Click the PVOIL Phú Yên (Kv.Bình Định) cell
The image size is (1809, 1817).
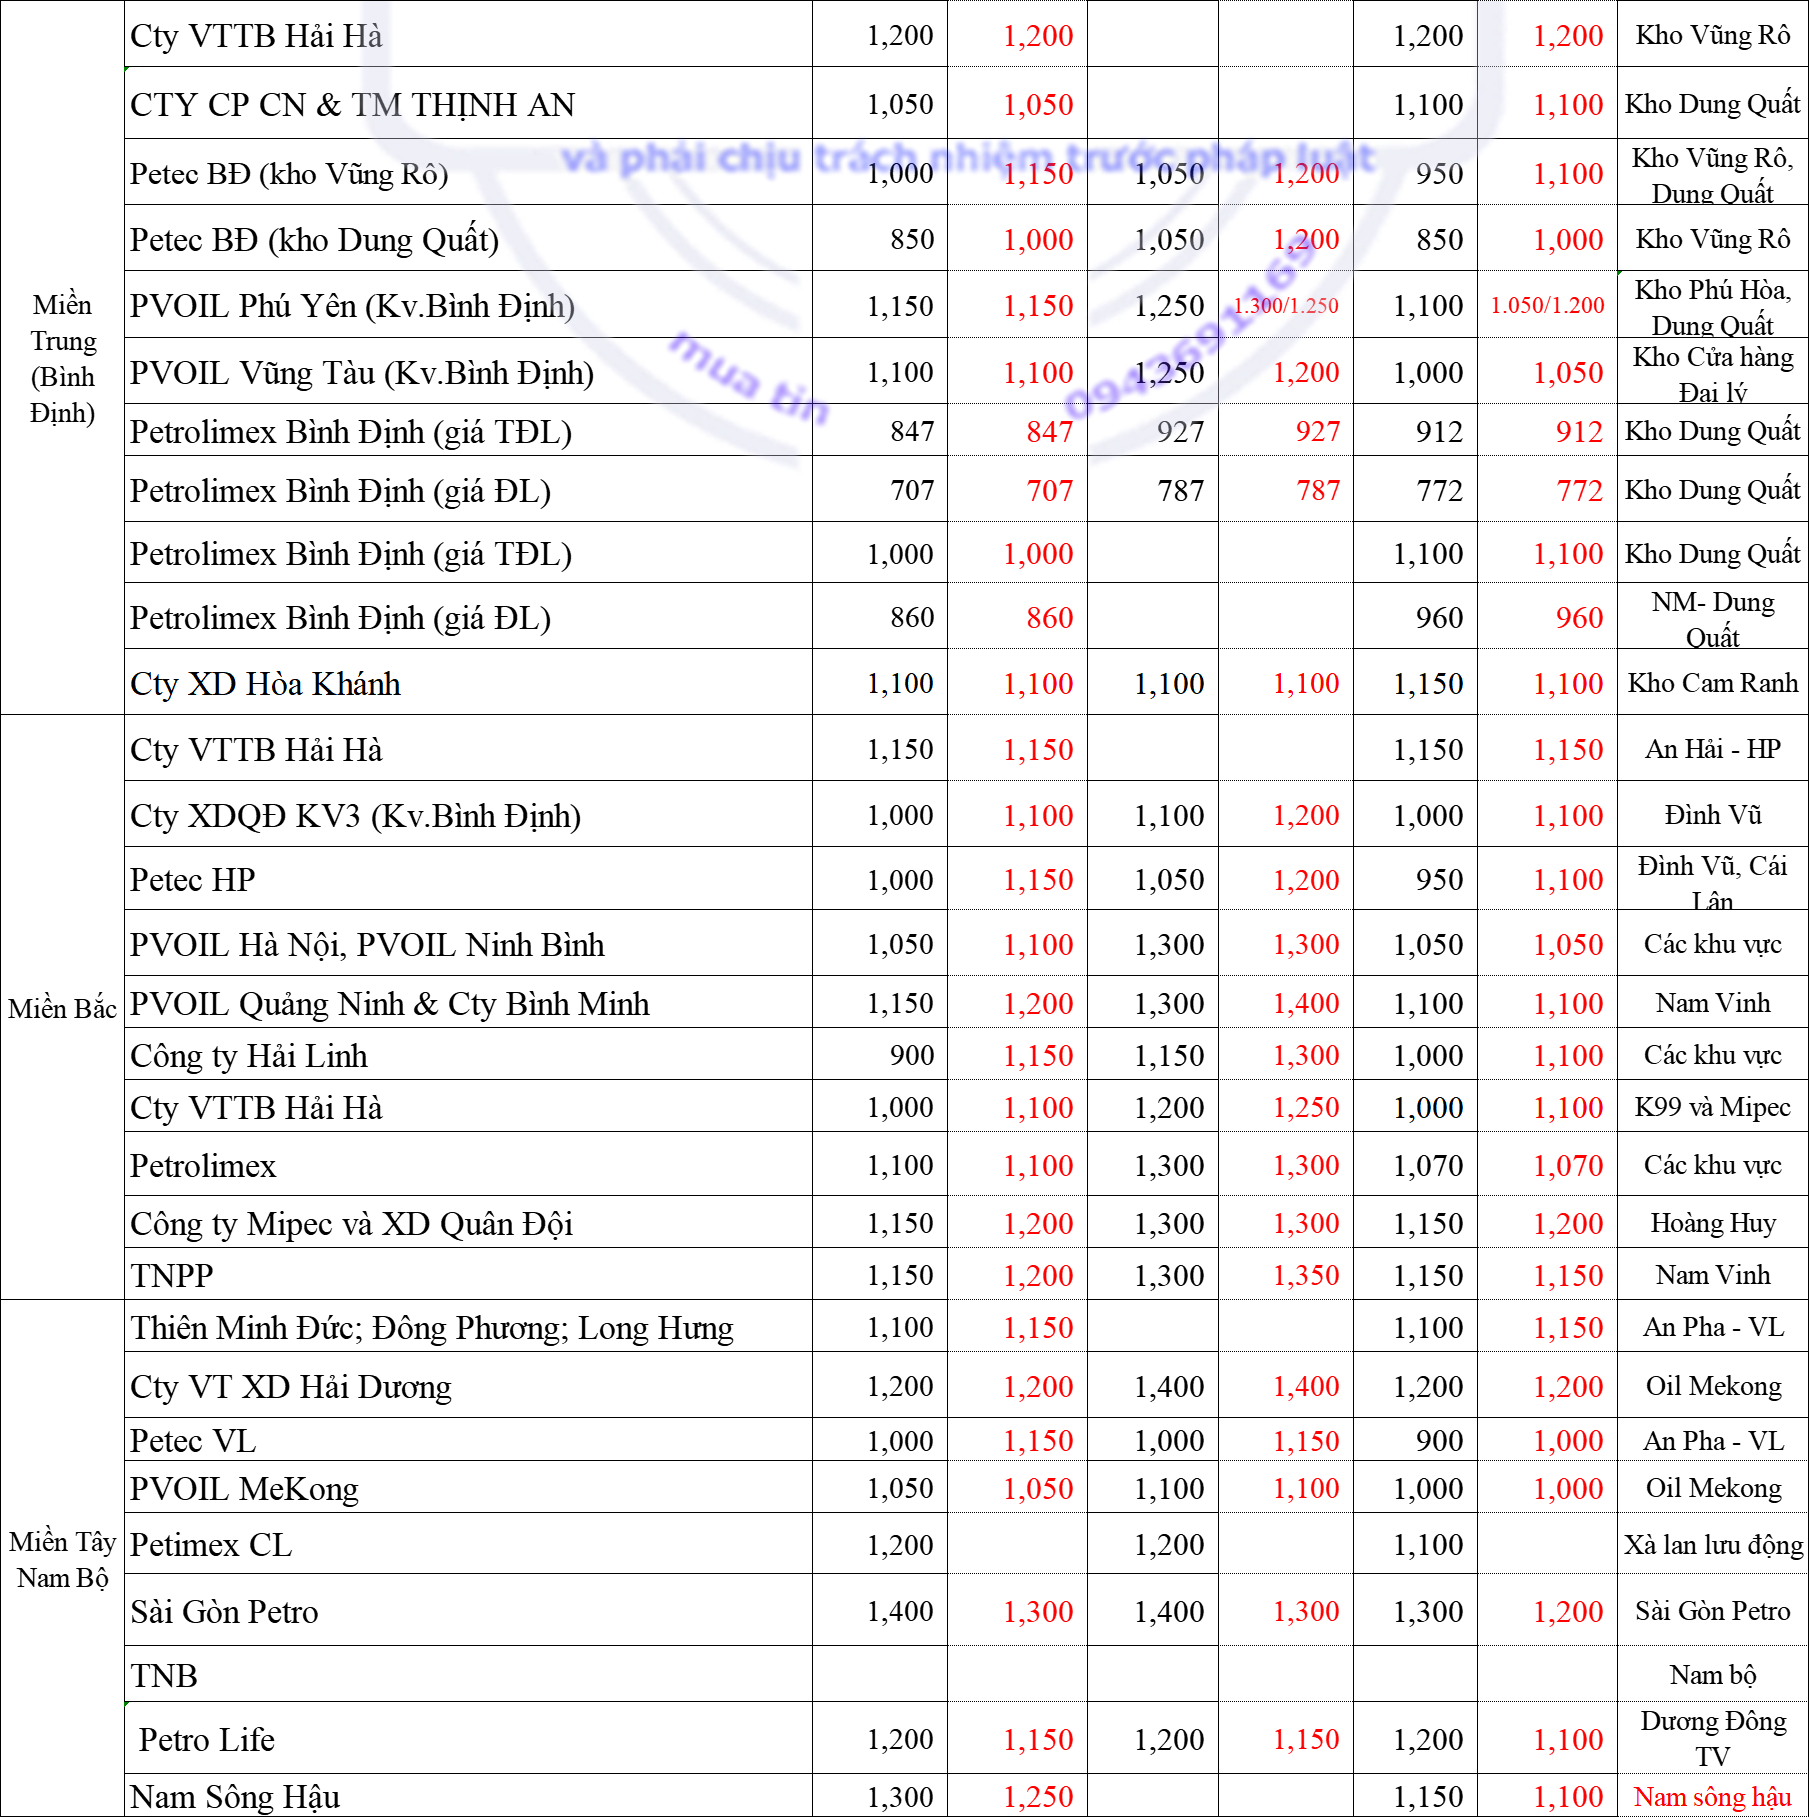[x=468, y=305]
